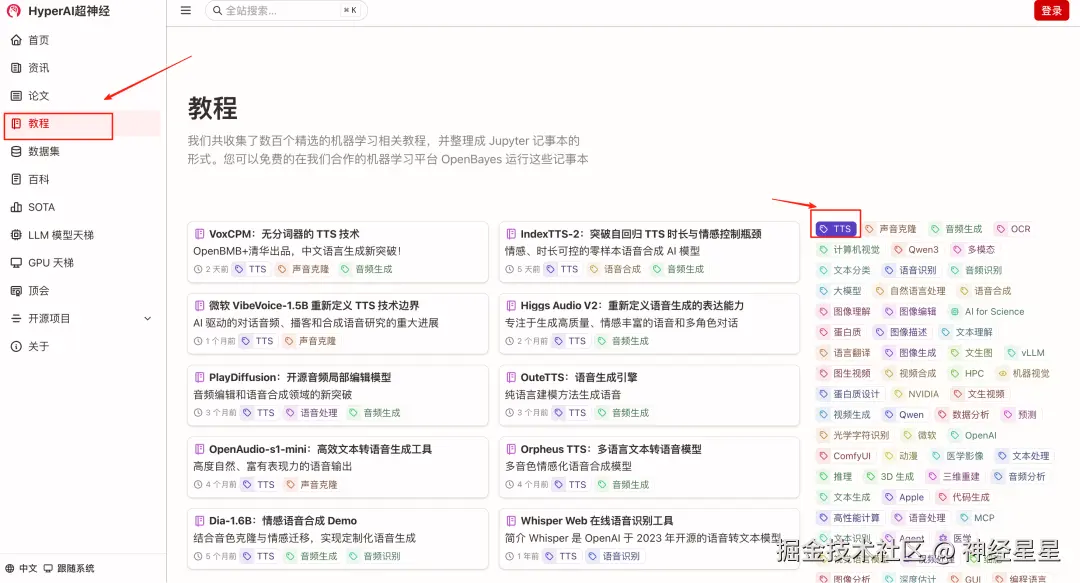Filter by 多模态 tag
The width and height of the screenshot is (1080, 583).
click(x=974, y=249)
